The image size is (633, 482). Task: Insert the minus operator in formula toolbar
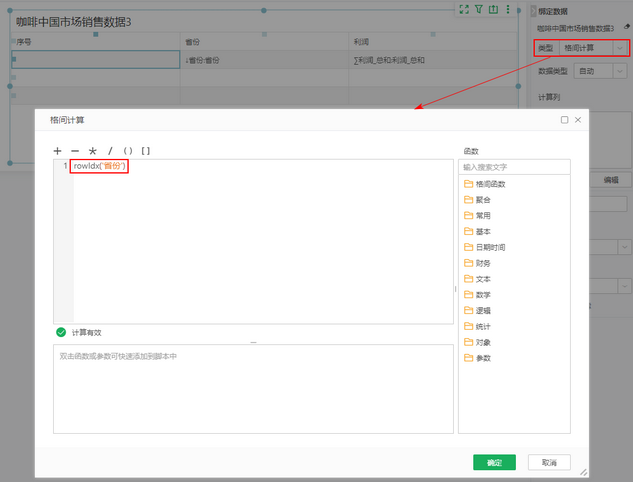pos(75,151)
